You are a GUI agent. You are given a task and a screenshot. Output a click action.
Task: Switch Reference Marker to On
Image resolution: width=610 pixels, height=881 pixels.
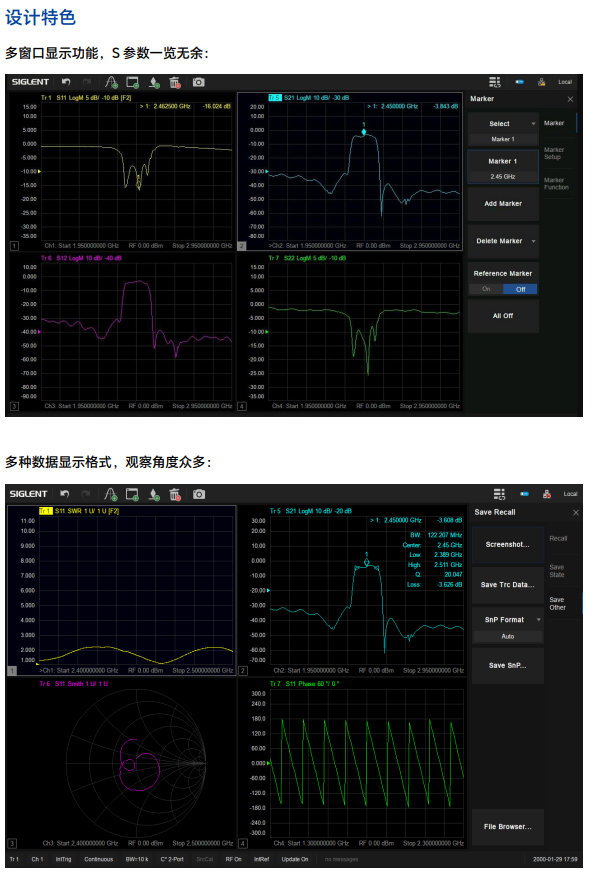[x=486, y=289]
